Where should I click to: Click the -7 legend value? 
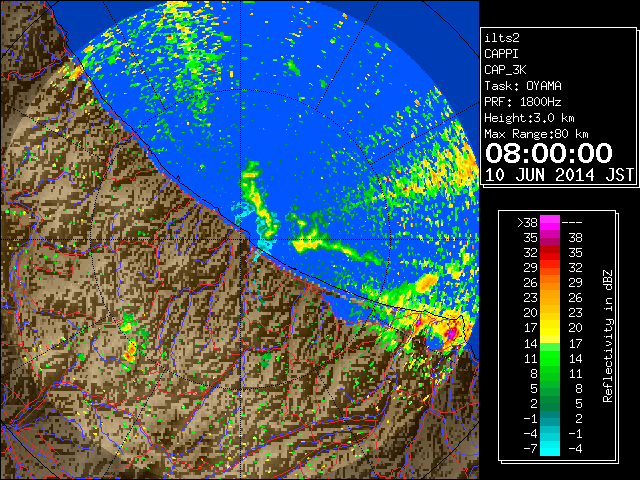click(x=530, y=449)
